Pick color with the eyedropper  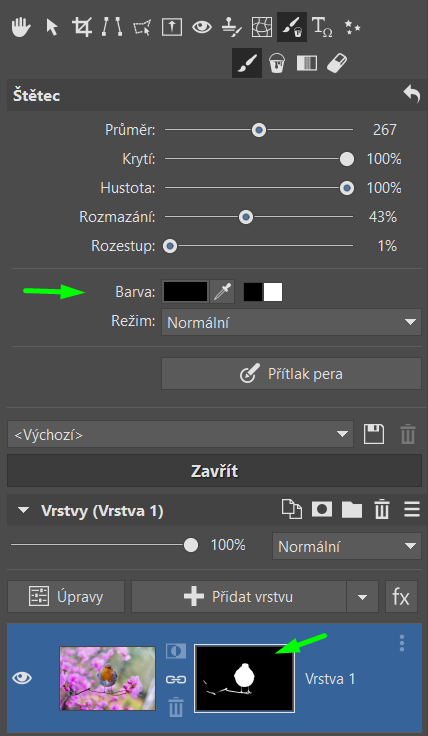(x=222, y=292)
